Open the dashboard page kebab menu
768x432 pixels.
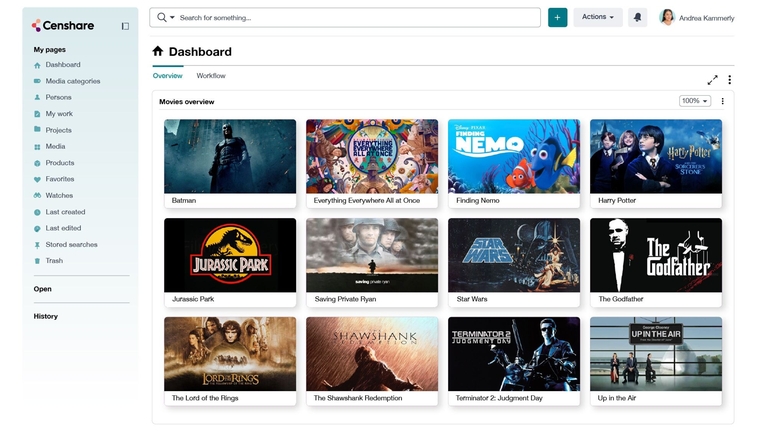point(729,80)
